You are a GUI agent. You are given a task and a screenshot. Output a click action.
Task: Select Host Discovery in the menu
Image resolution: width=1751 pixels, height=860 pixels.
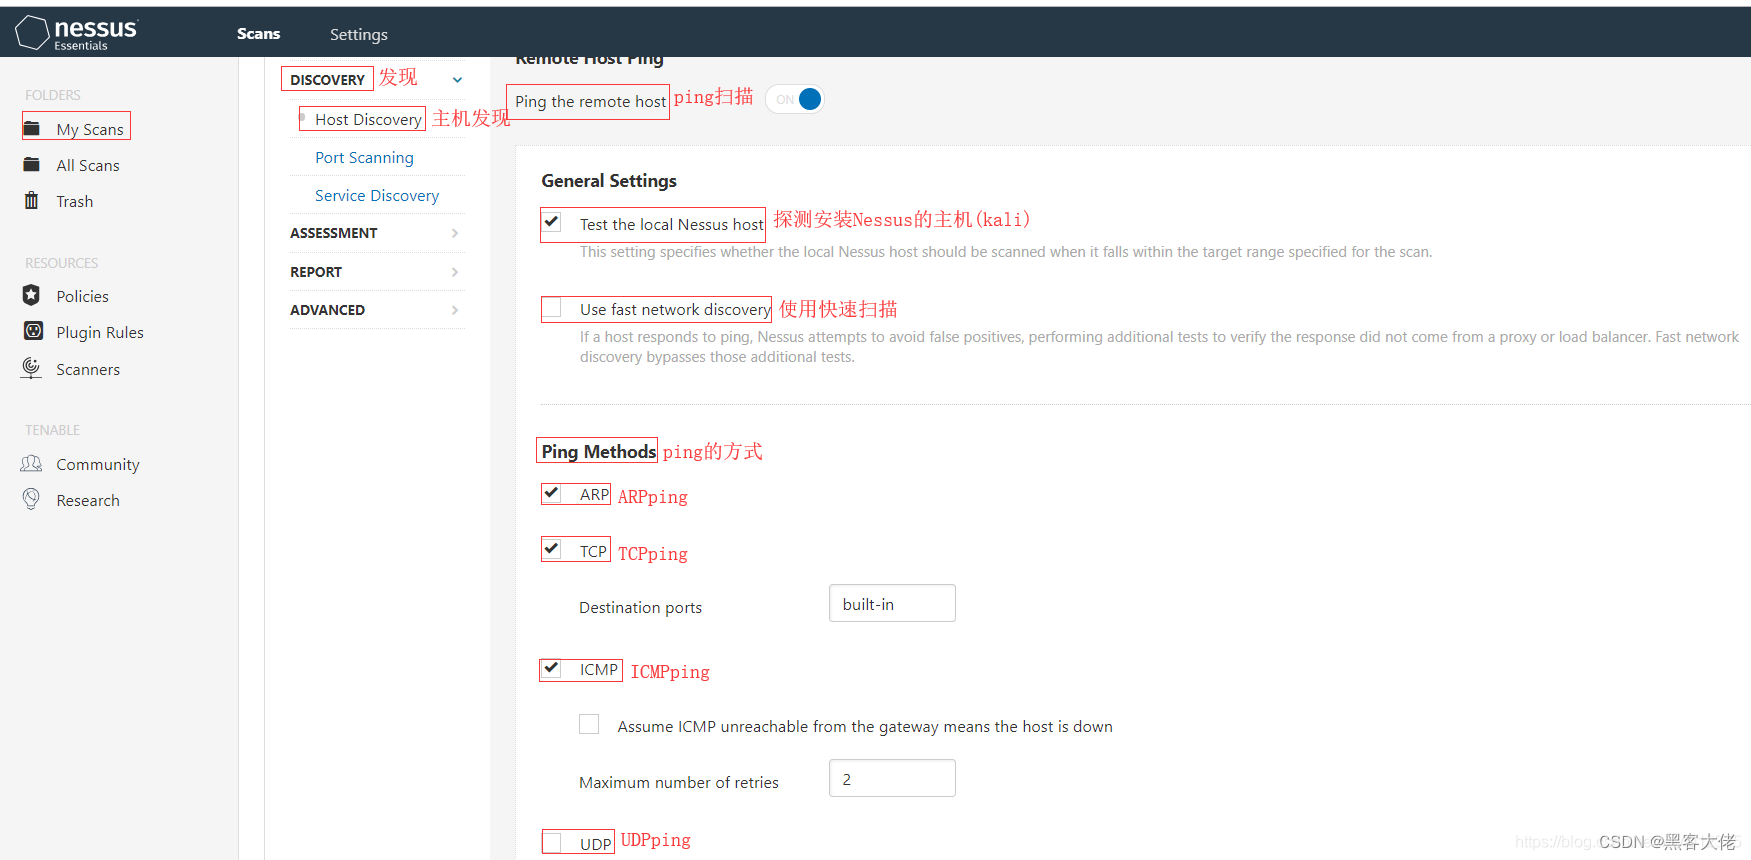point(368,119)
